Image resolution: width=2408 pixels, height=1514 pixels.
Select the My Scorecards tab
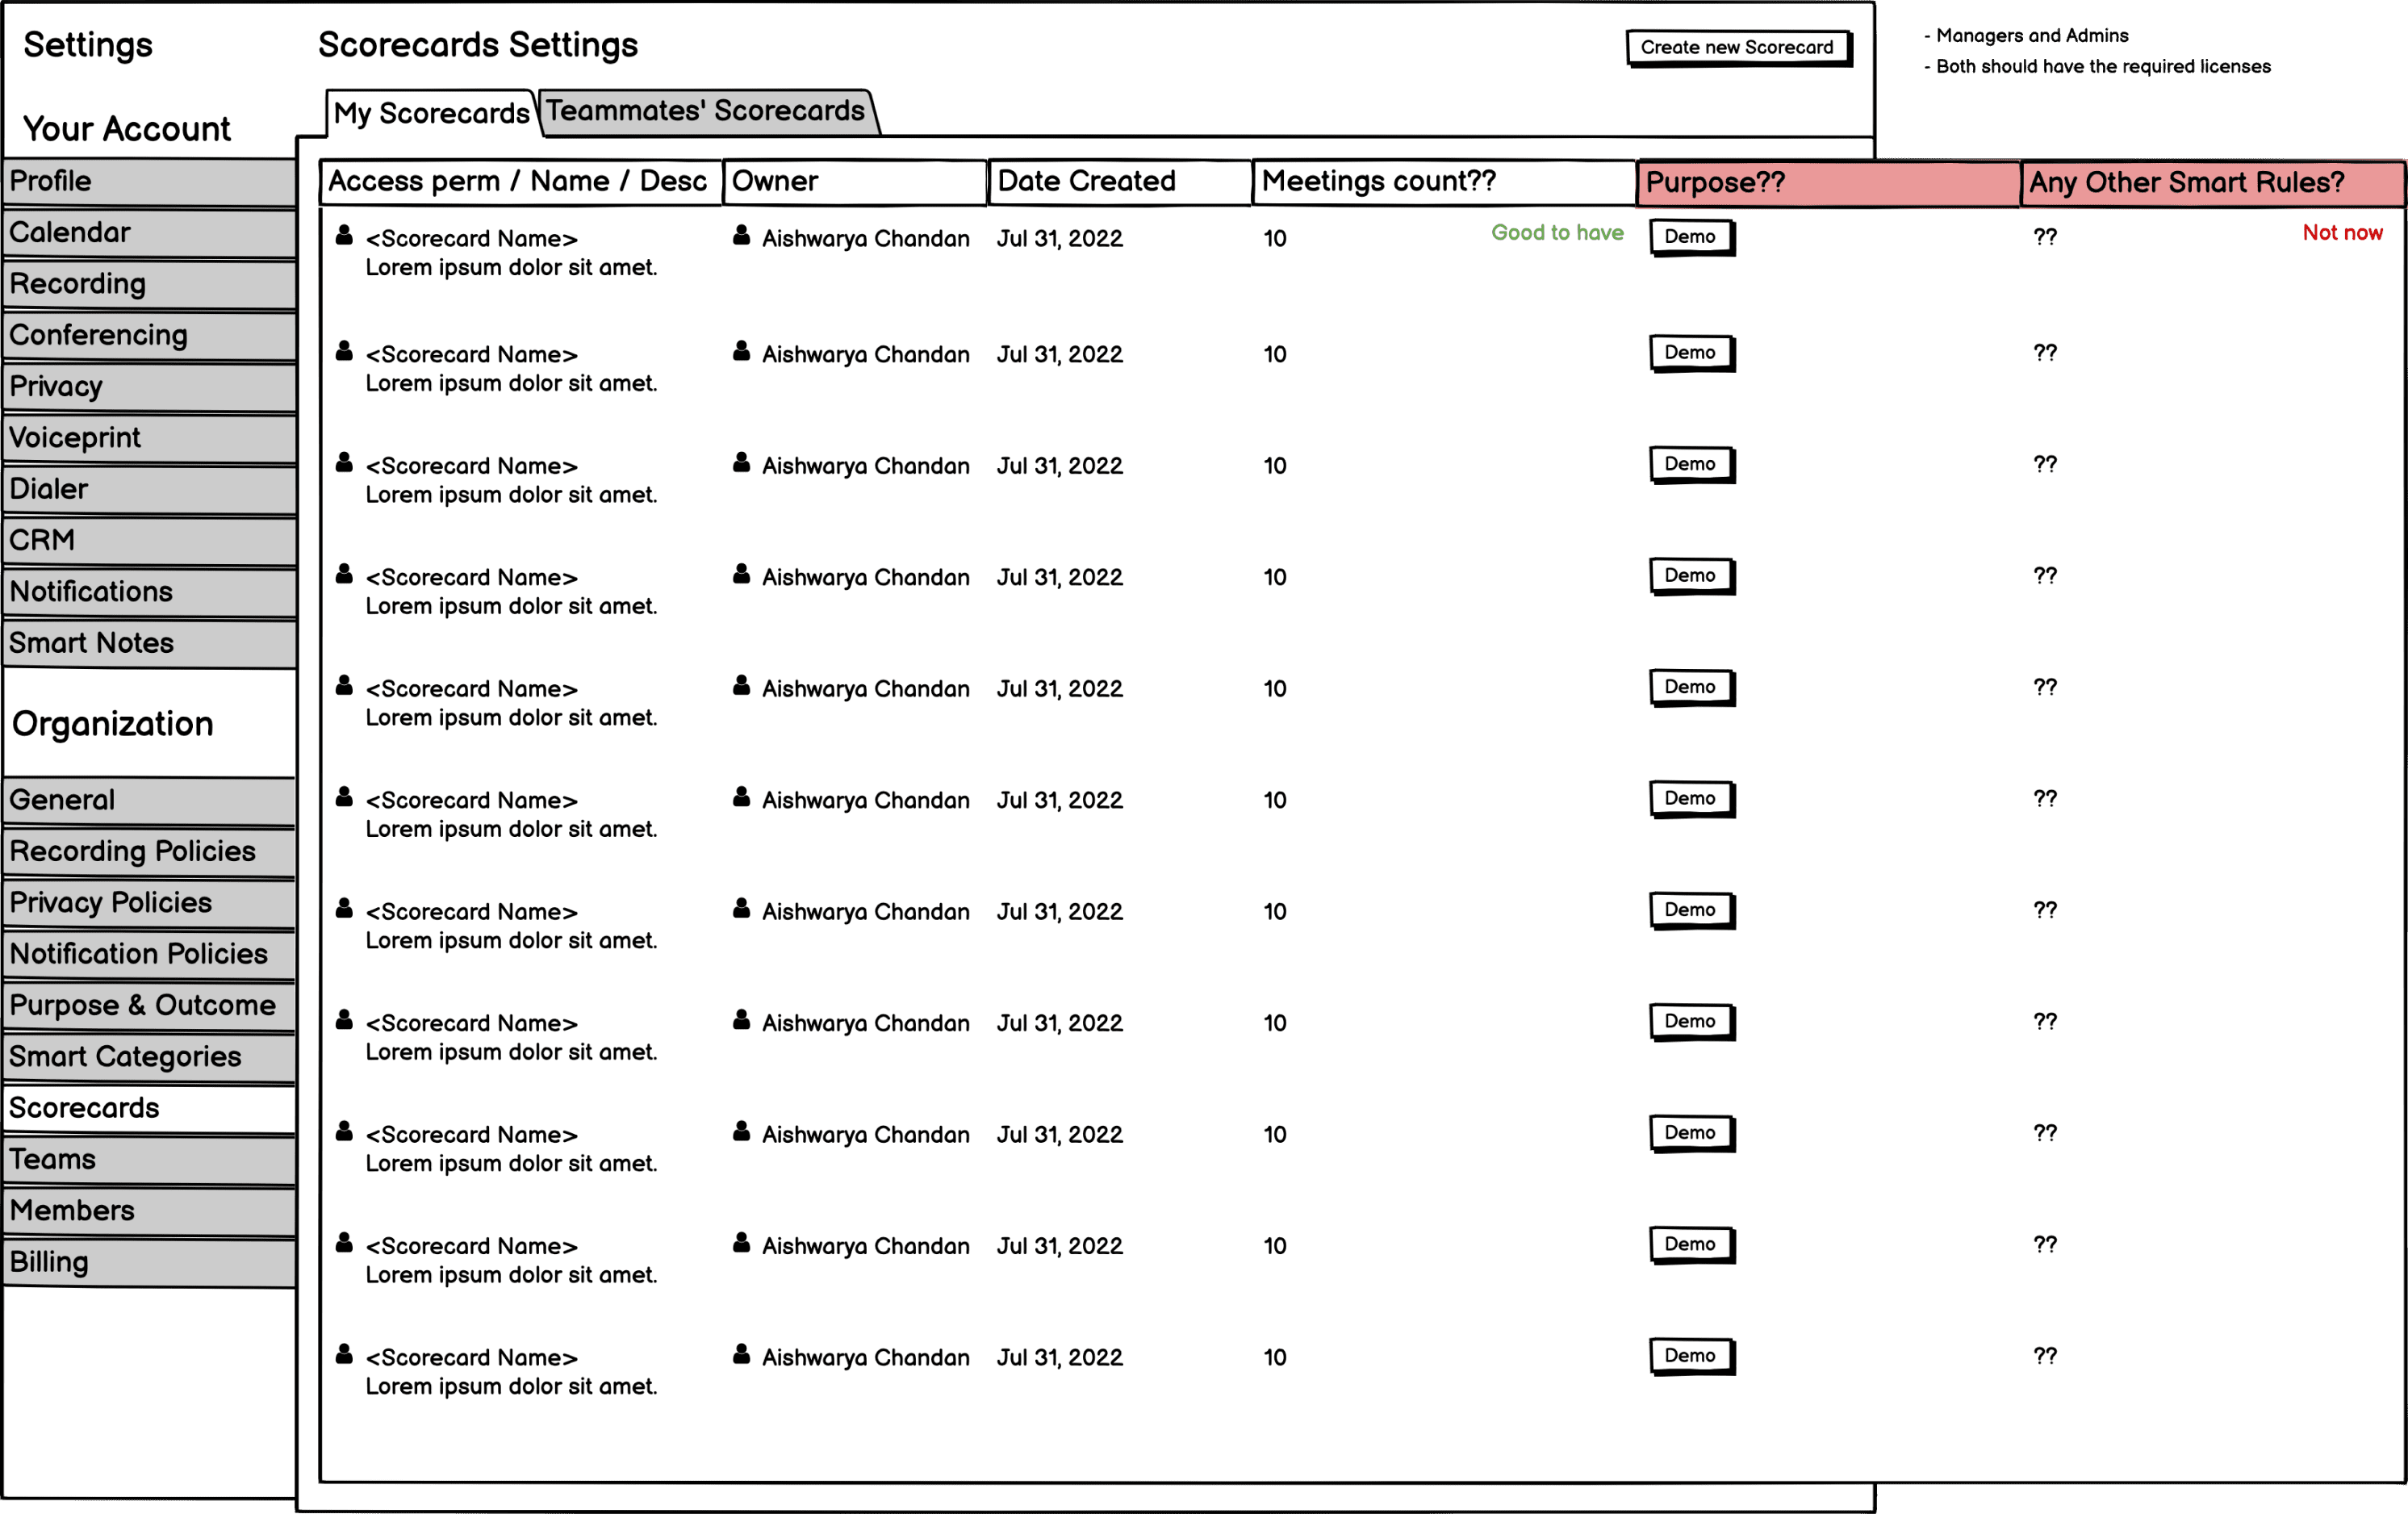pyautogui.click(x=430, y=113)
